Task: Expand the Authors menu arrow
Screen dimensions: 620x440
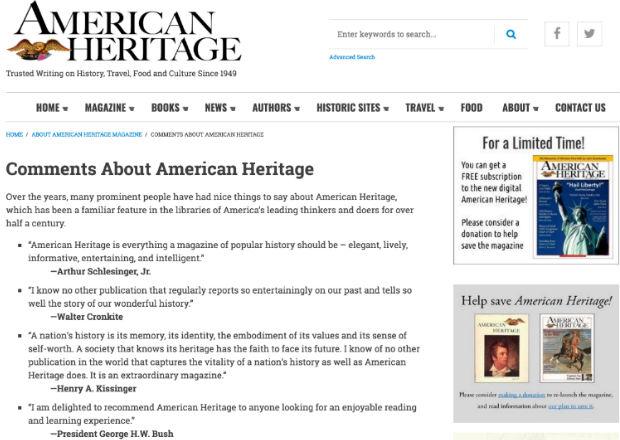Action: [297, 109]
